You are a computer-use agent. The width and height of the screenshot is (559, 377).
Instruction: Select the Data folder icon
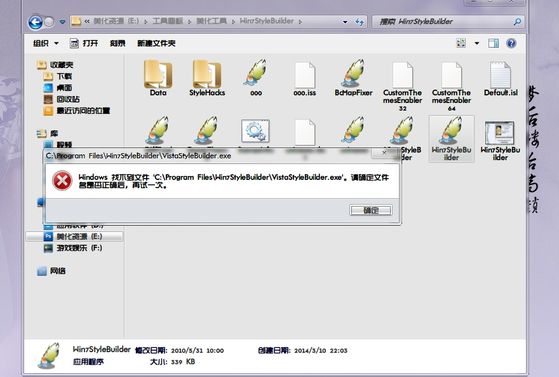point(158,74)
